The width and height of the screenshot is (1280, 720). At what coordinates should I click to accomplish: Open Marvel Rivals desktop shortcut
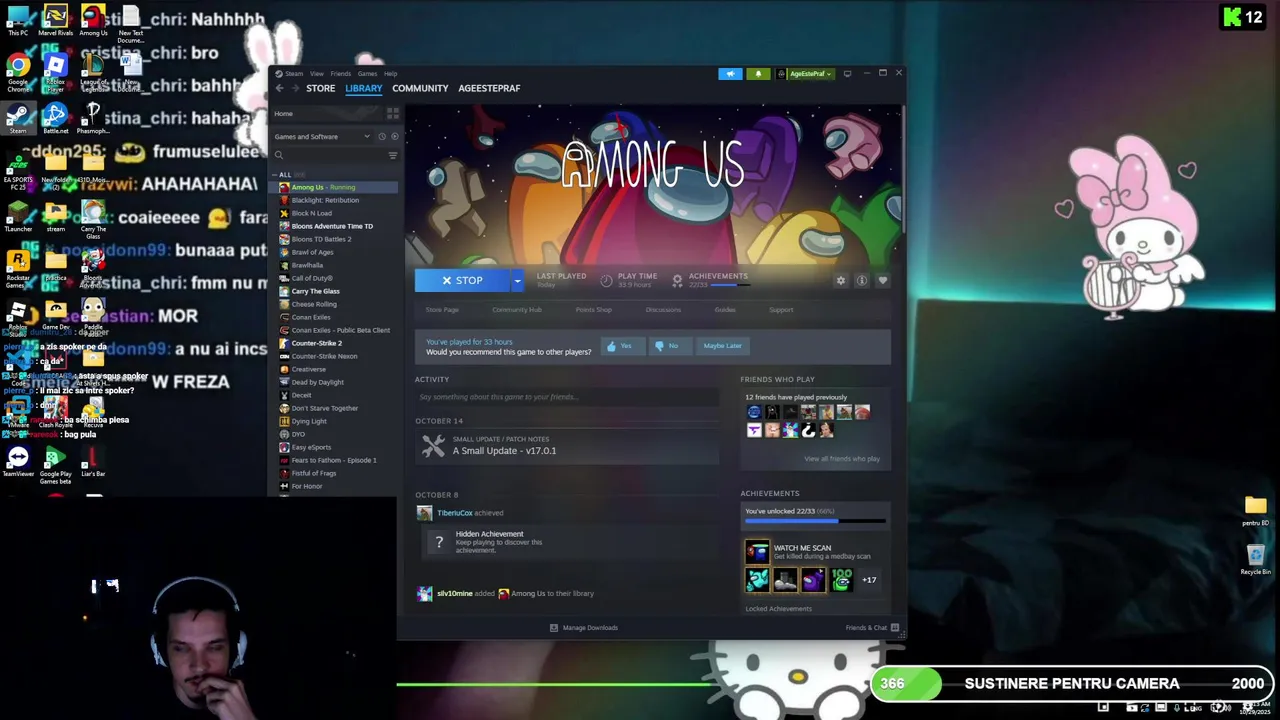tap(55, 20)
